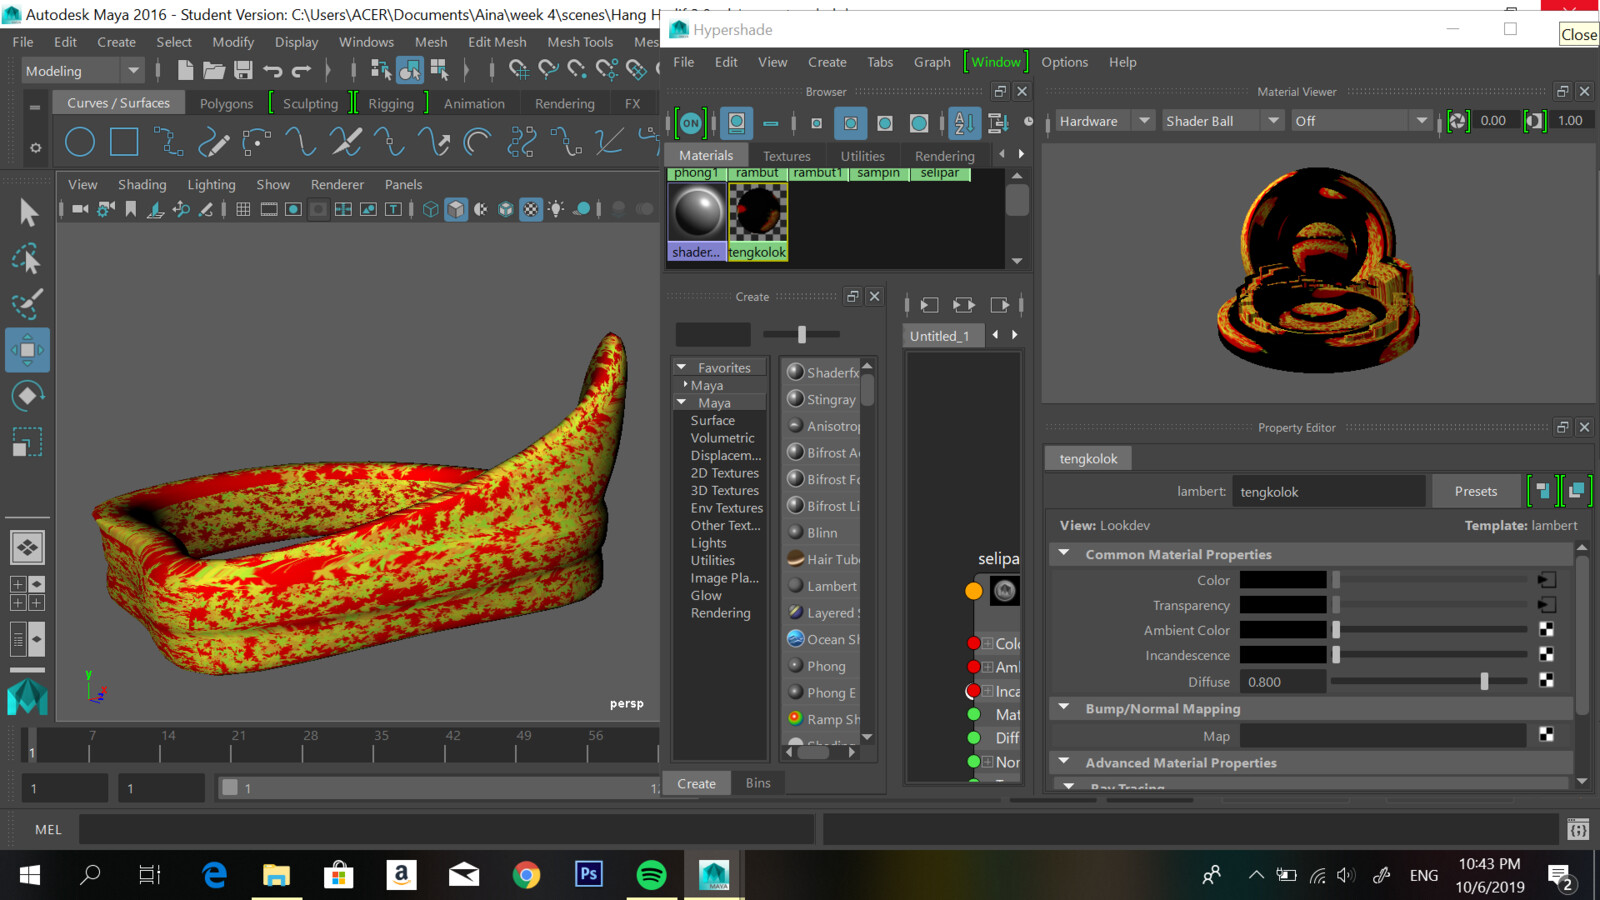Screen dimensions: 1600x900
Task: Select the shader material swatch thumbnail
Action: tap(697, 221)
